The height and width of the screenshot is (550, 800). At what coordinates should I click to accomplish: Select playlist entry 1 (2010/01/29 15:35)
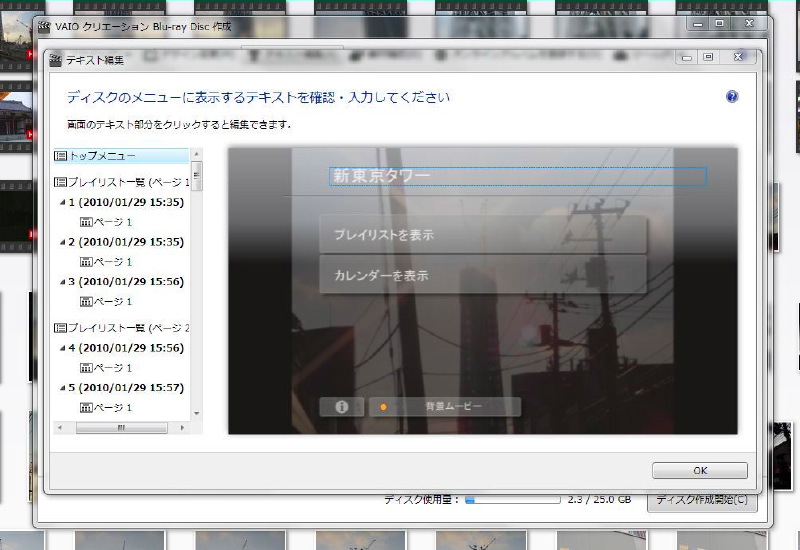[x=126, y=202]
